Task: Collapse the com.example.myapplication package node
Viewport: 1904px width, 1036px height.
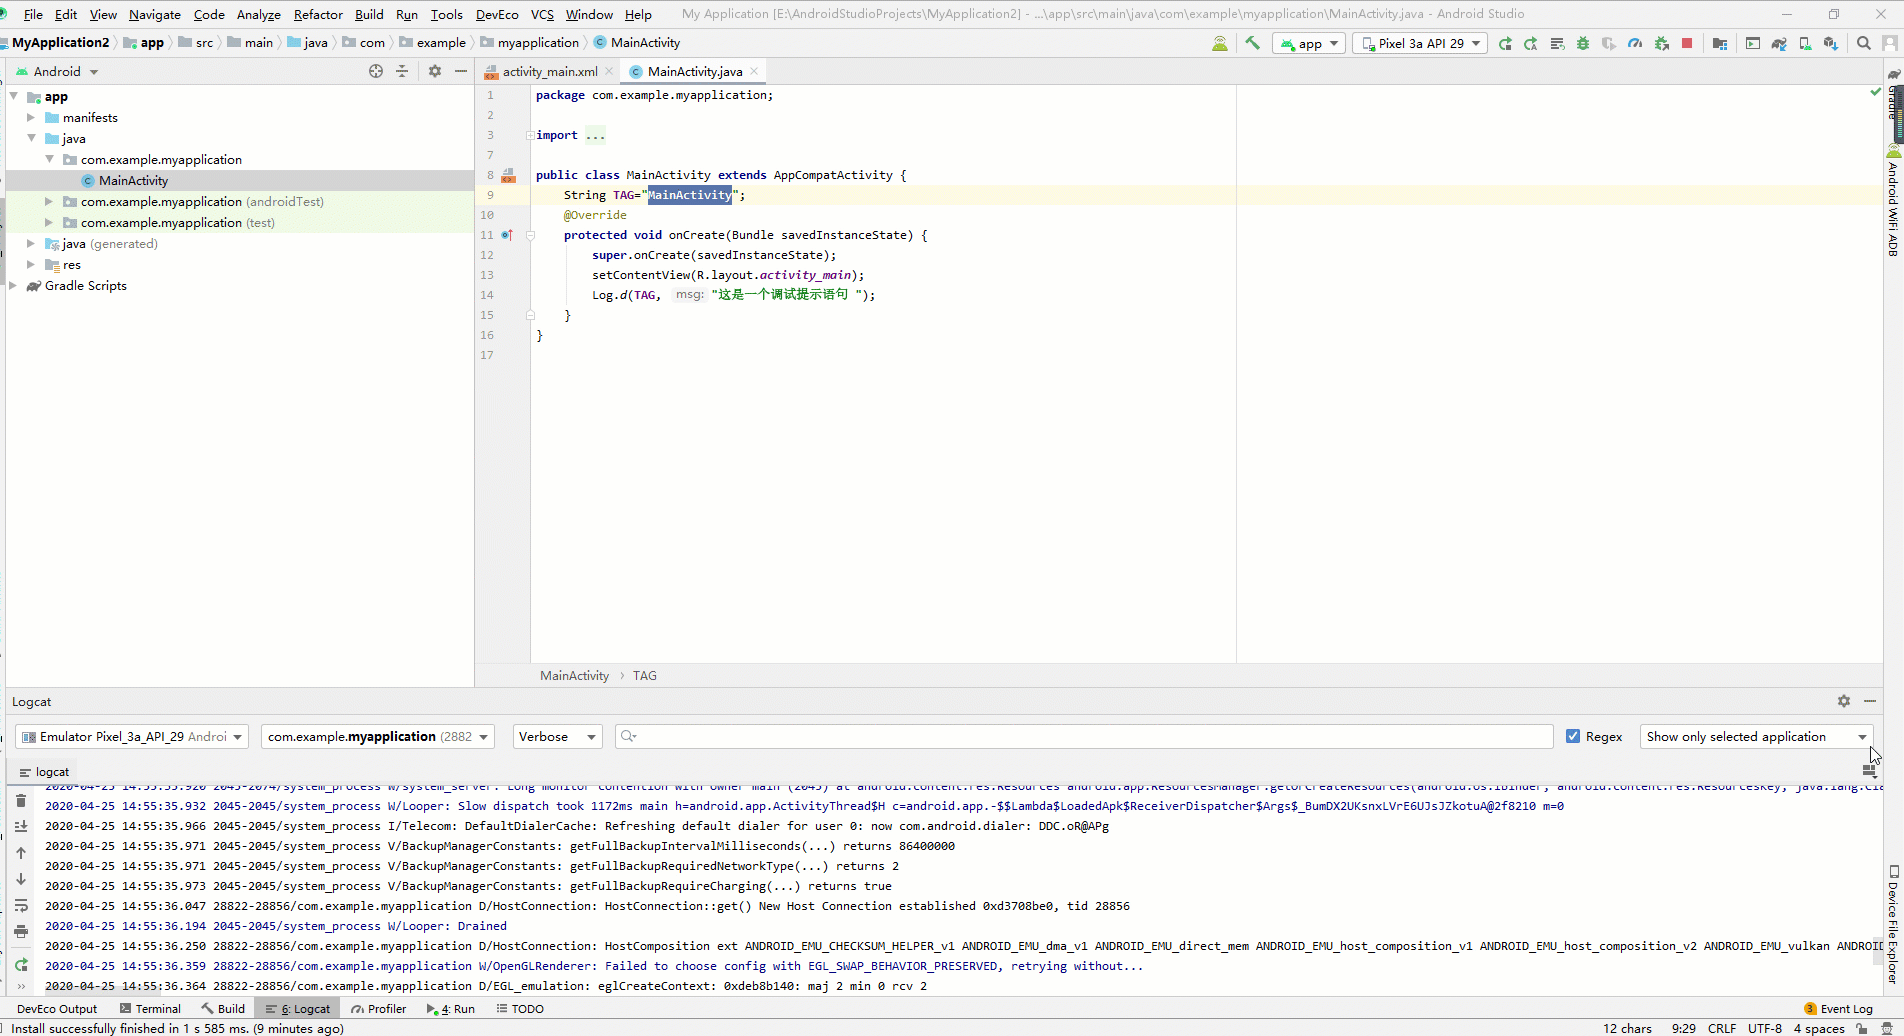Action: pyautogui.click(x=48, y=159)
